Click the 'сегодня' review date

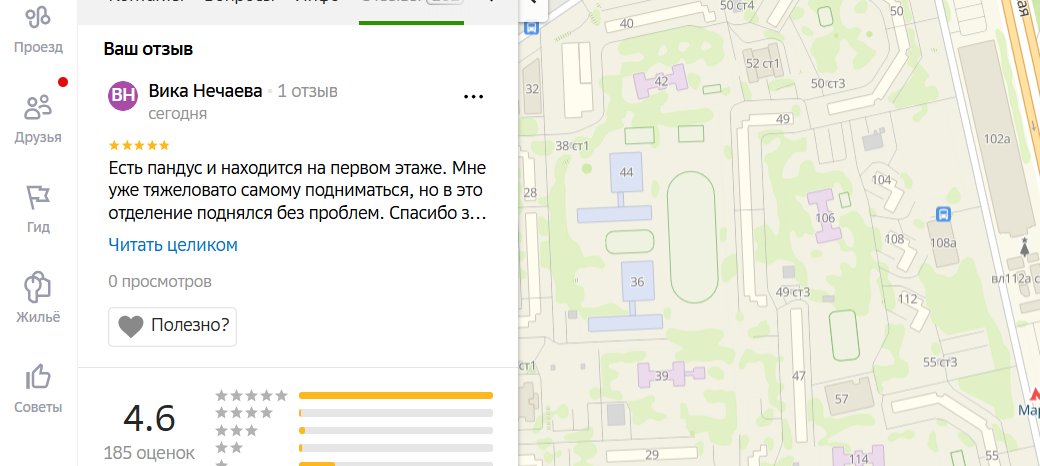coord(178,114)
